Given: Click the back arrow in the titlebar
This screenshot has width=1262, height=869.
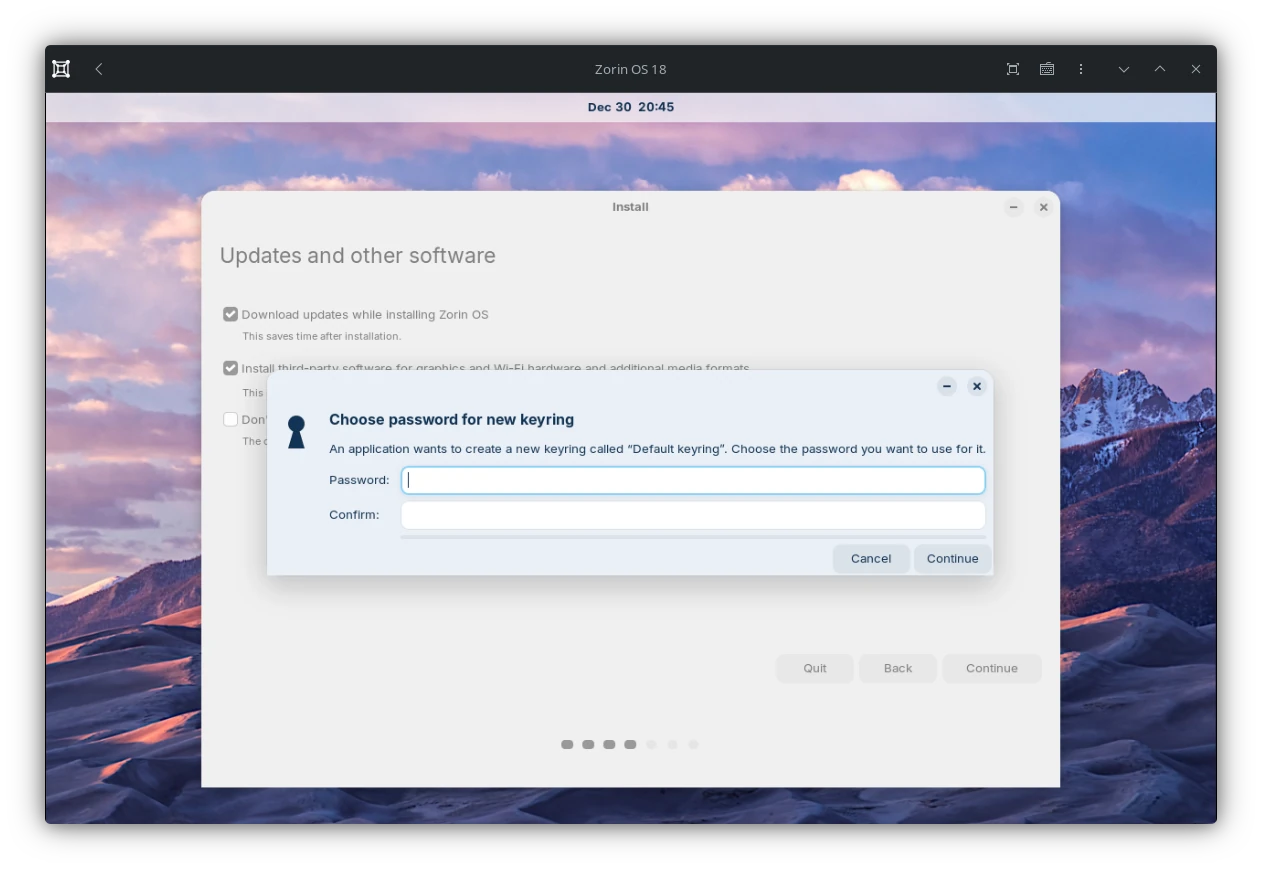Looking at the screenshot, I should click(x=98, y=69).
